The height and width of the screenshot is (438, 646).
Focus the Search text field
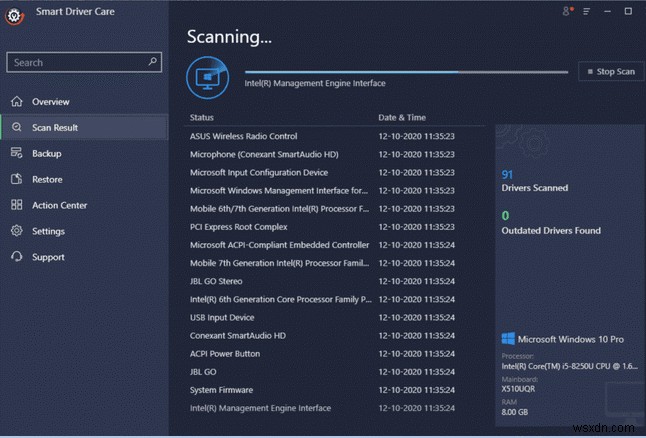[75, 62]
